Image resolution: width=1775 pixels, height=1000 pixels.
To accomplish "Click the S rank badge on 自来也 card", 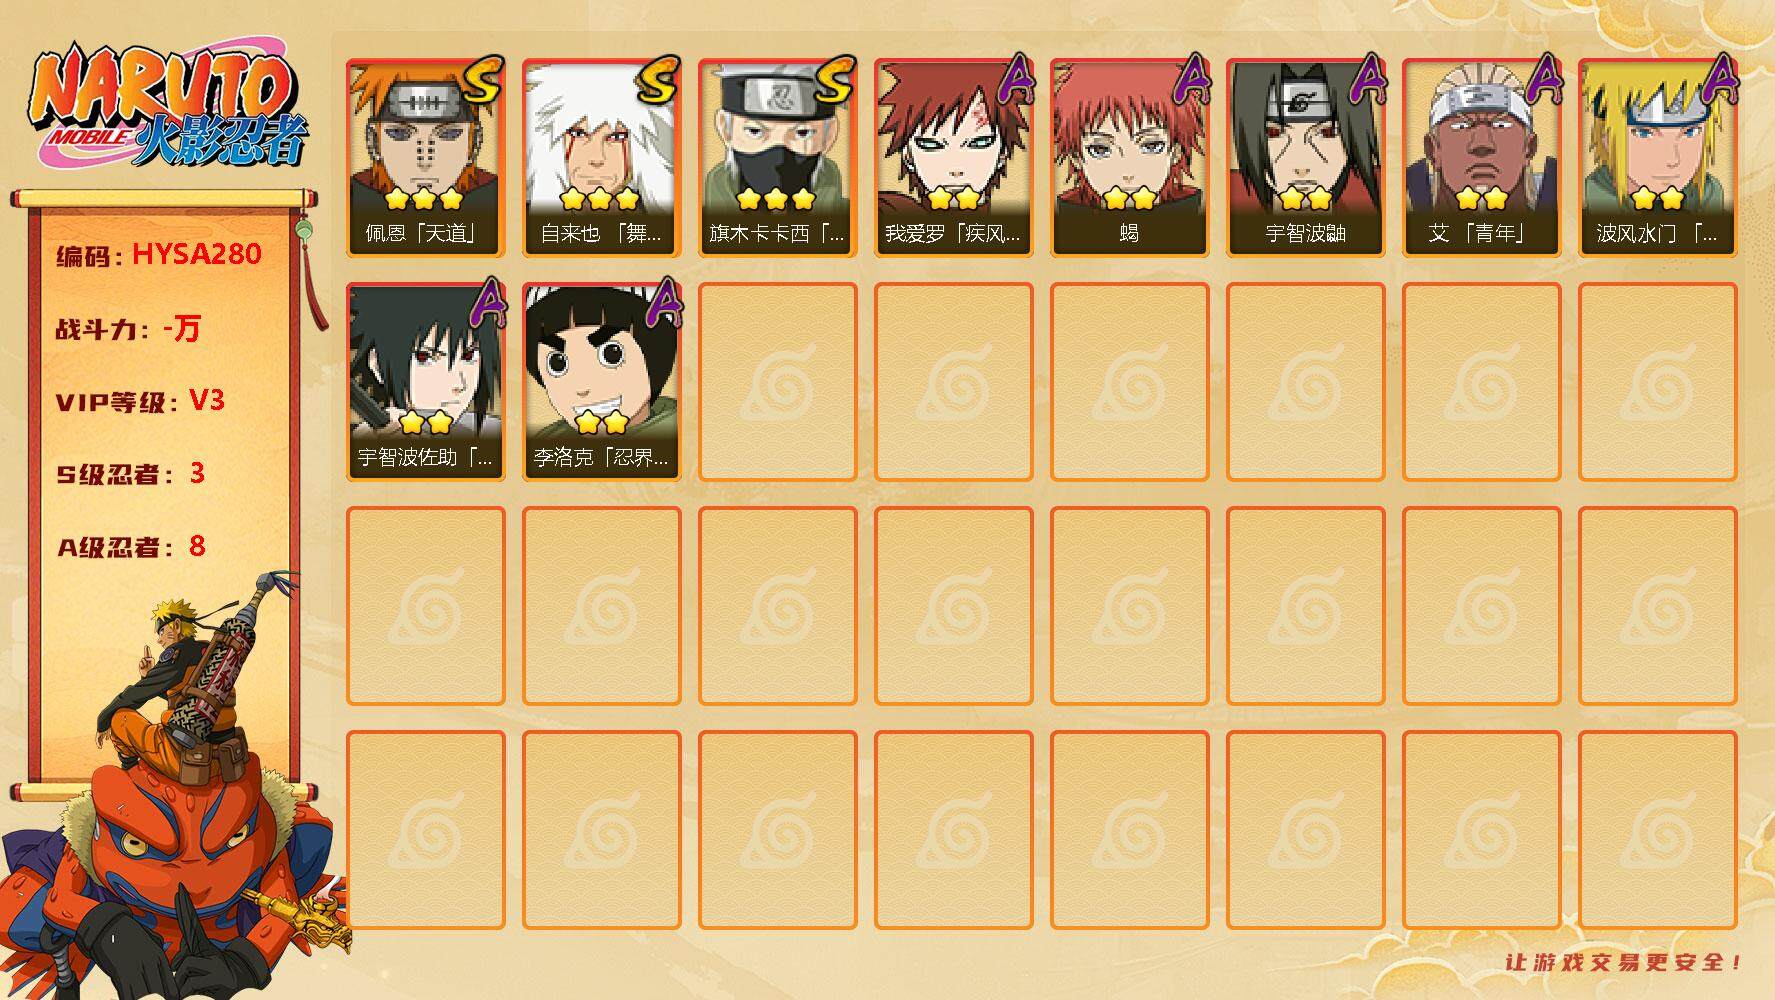I will tap(659, 79).
